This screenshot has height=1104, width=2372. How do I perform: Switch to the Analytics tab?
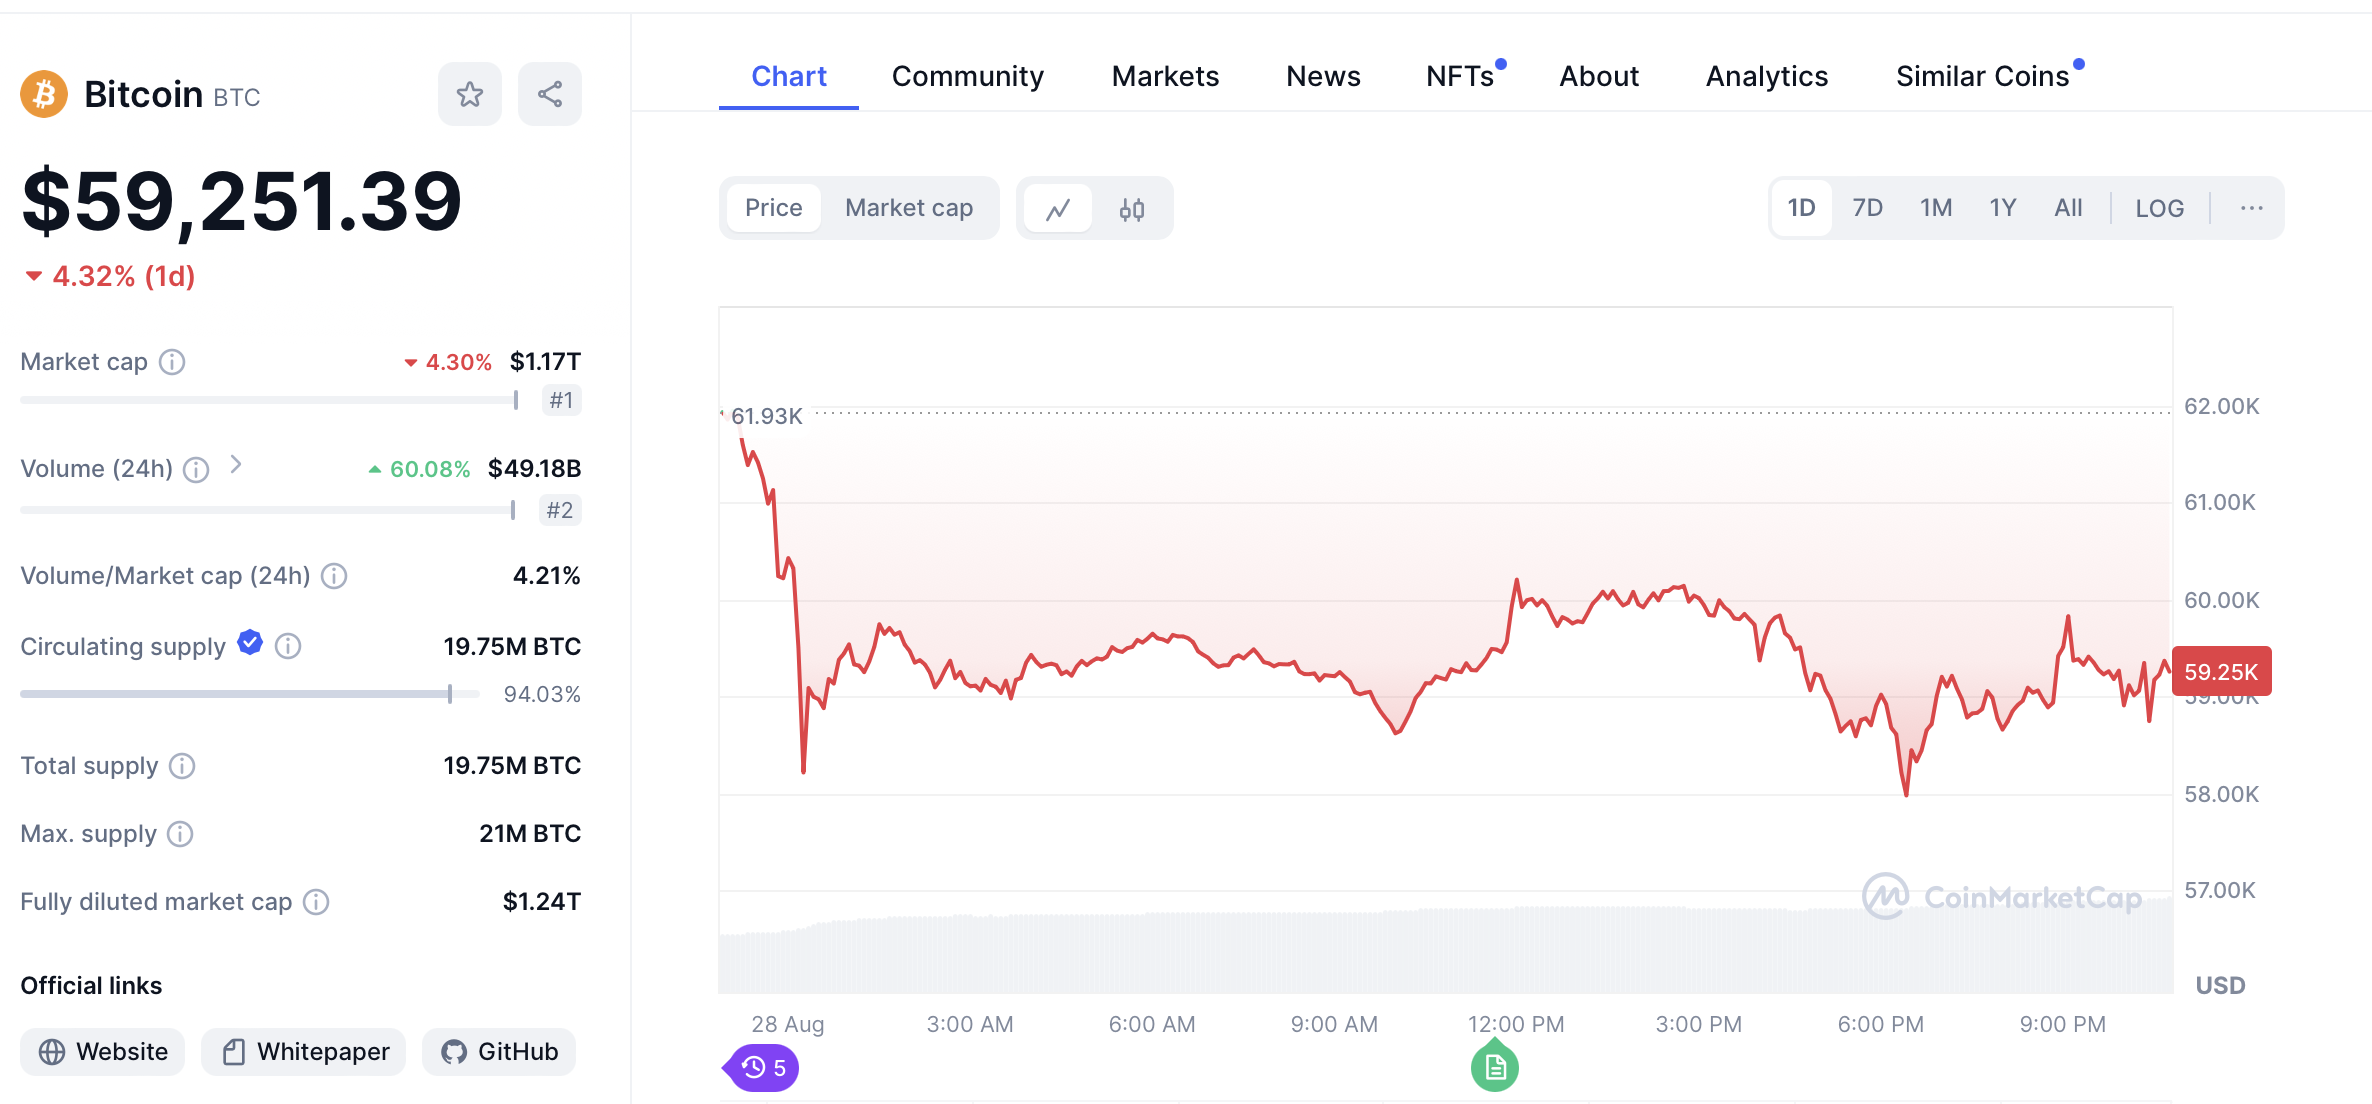1766,77
